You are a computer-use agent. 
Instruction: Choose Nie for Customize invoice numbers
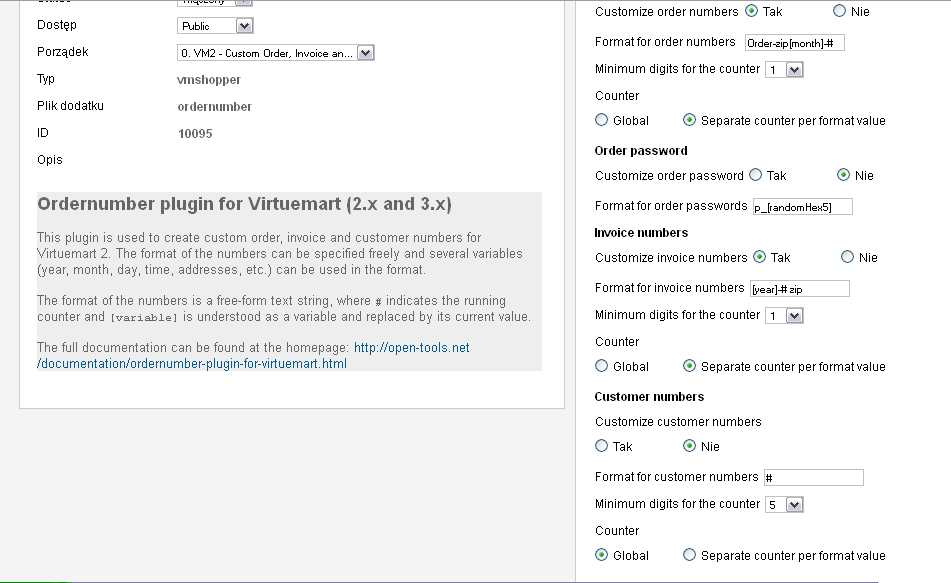[x=848, y=257]
